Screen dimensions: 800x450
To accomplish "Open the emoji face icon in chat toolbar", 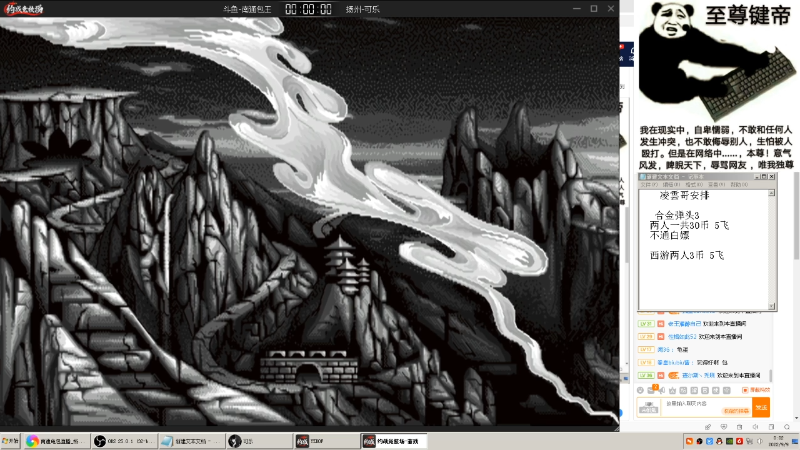I will point(640,390).
